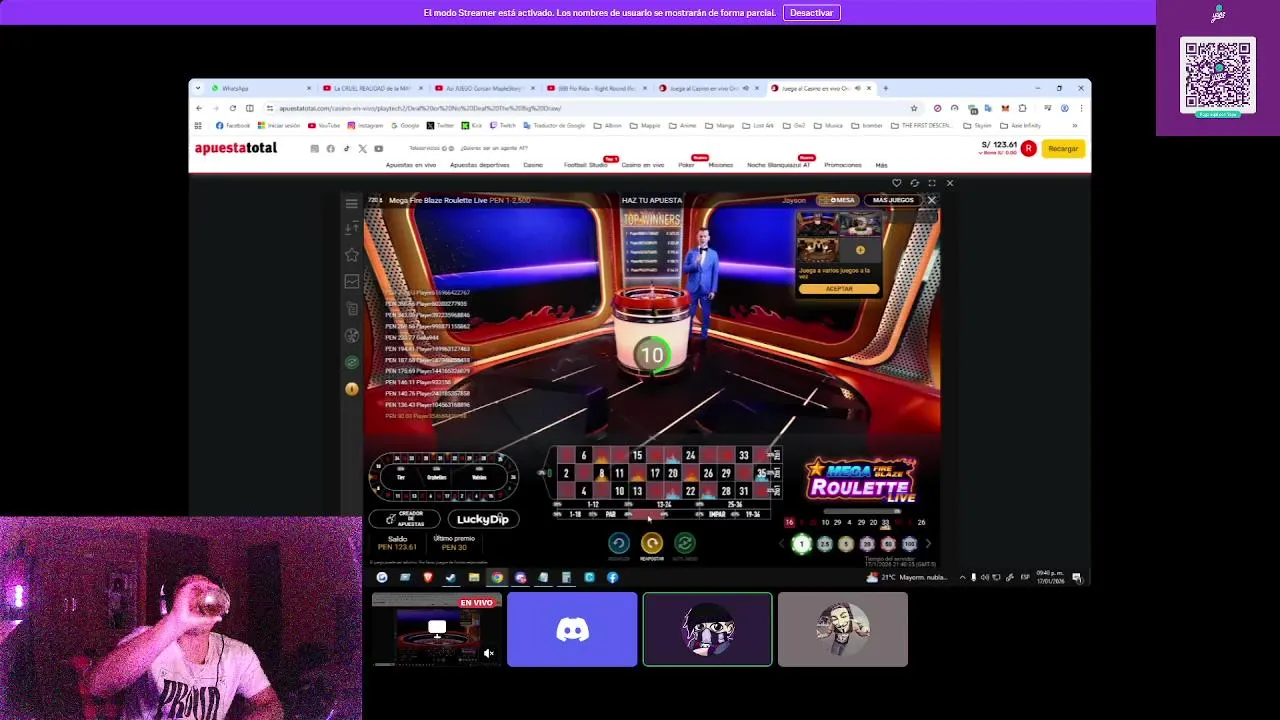Bookmark page with the star icon in address bar
Screen dimensions: 1280x720
tap(914, 108)
